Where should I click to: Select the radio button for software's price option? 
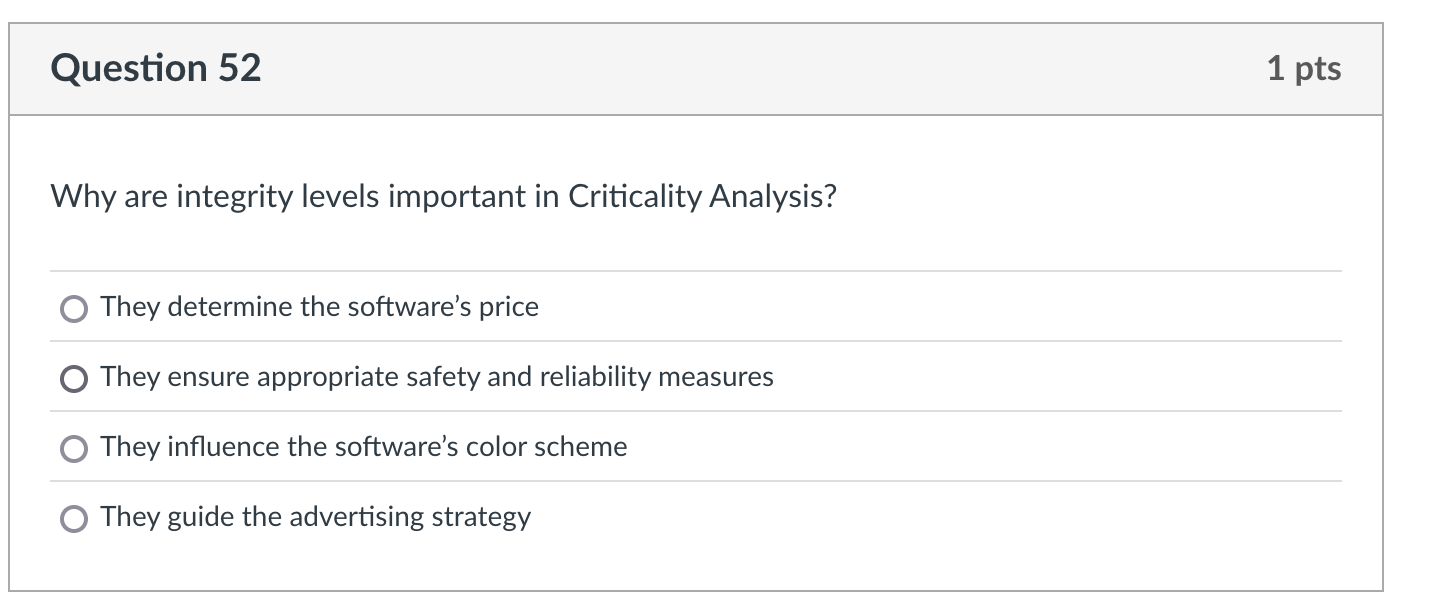[x=72, y=307]
